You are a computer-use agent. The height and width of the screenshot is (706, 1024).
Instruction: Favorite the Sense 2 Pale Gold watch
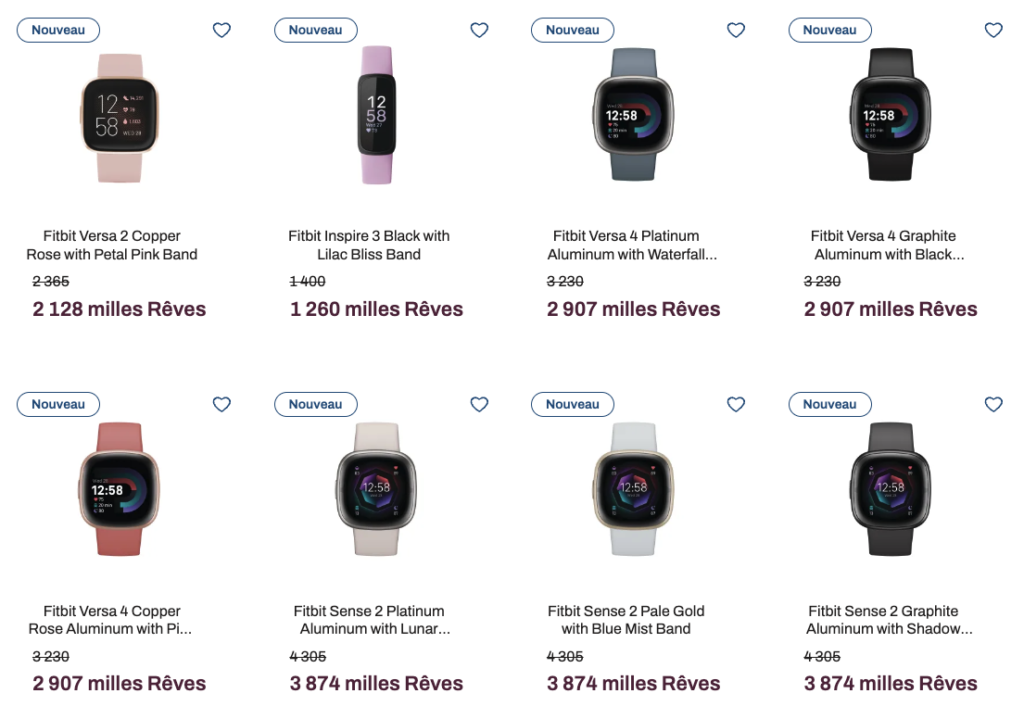(x=736, y=404)
